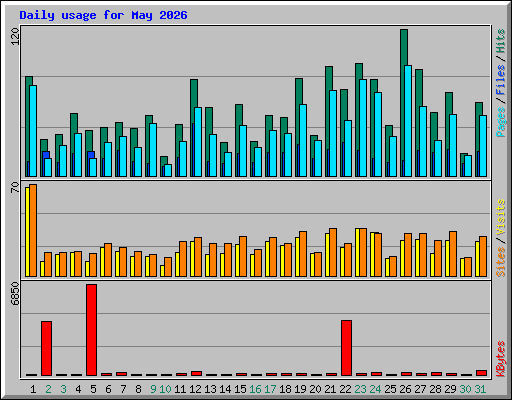Click the day 26 label on x-axis
This screenshot has height=400, width=512.
click(x=405, y=389)
